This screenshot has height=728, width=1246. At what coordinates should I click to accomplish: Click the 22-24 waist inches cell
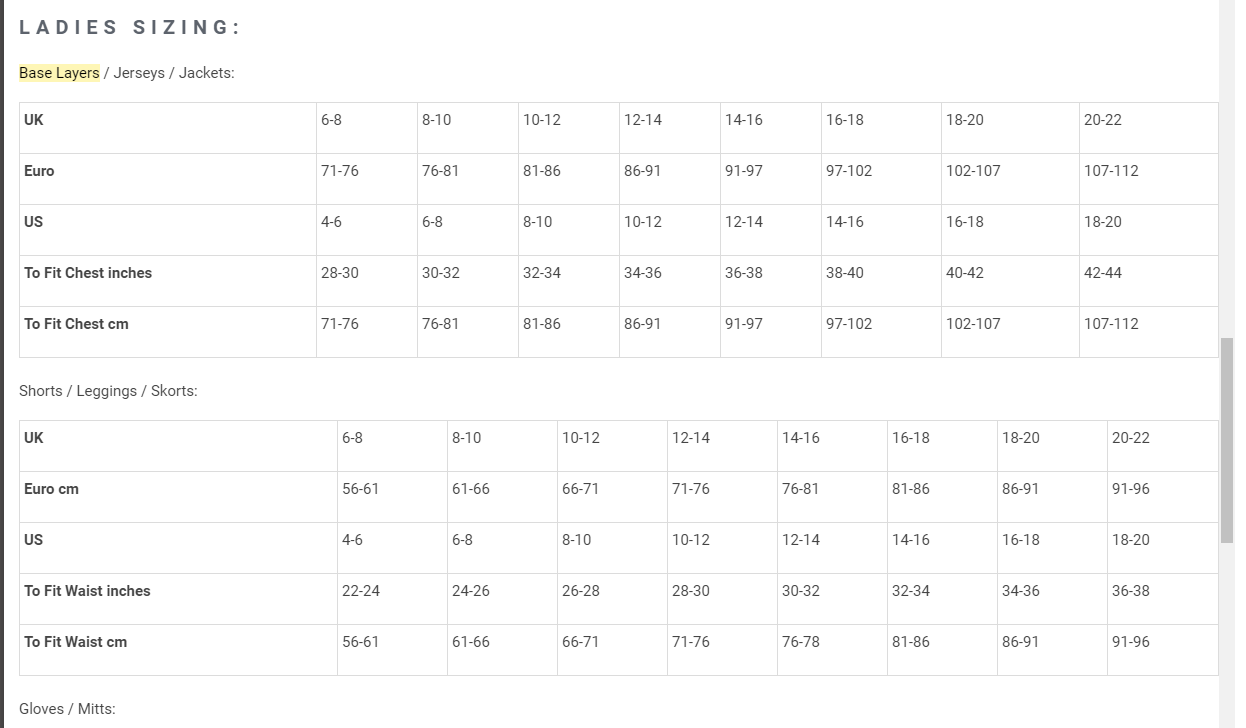click(360, 591)
